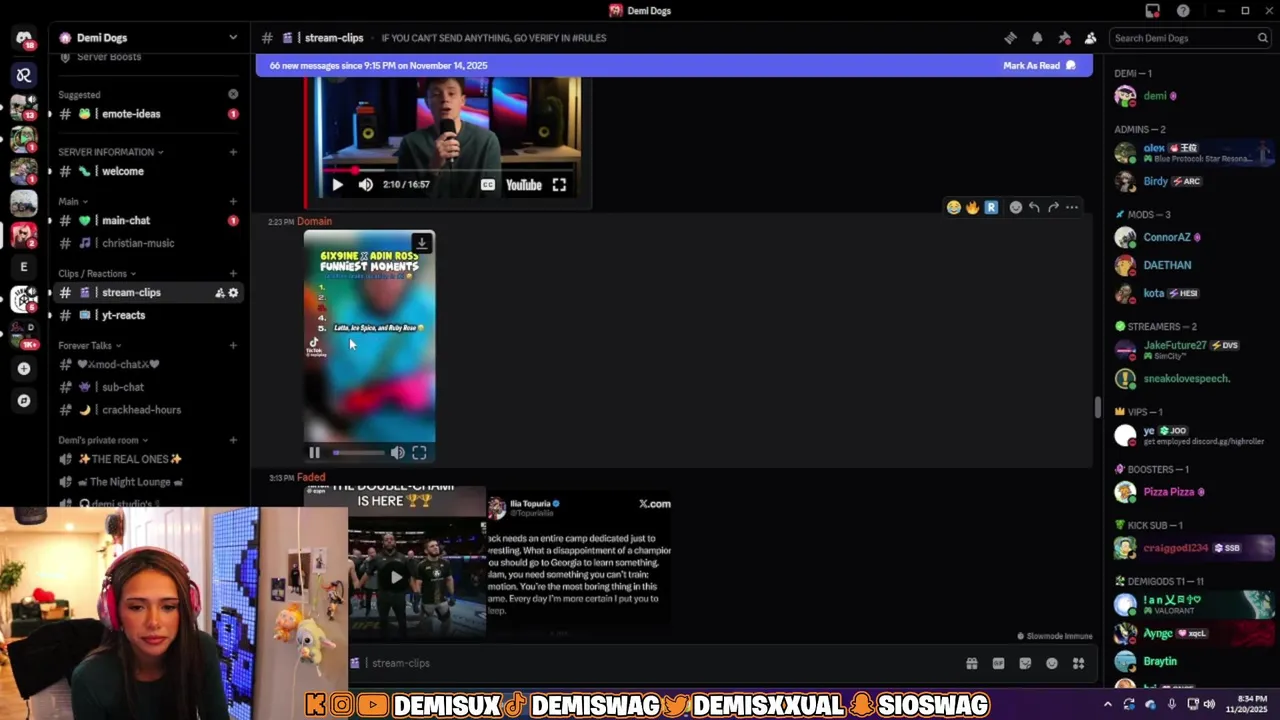The width and height of the screenshot is (1280, 720).
Task: Create invite for stream-clips channel
Action: [219, 293]
